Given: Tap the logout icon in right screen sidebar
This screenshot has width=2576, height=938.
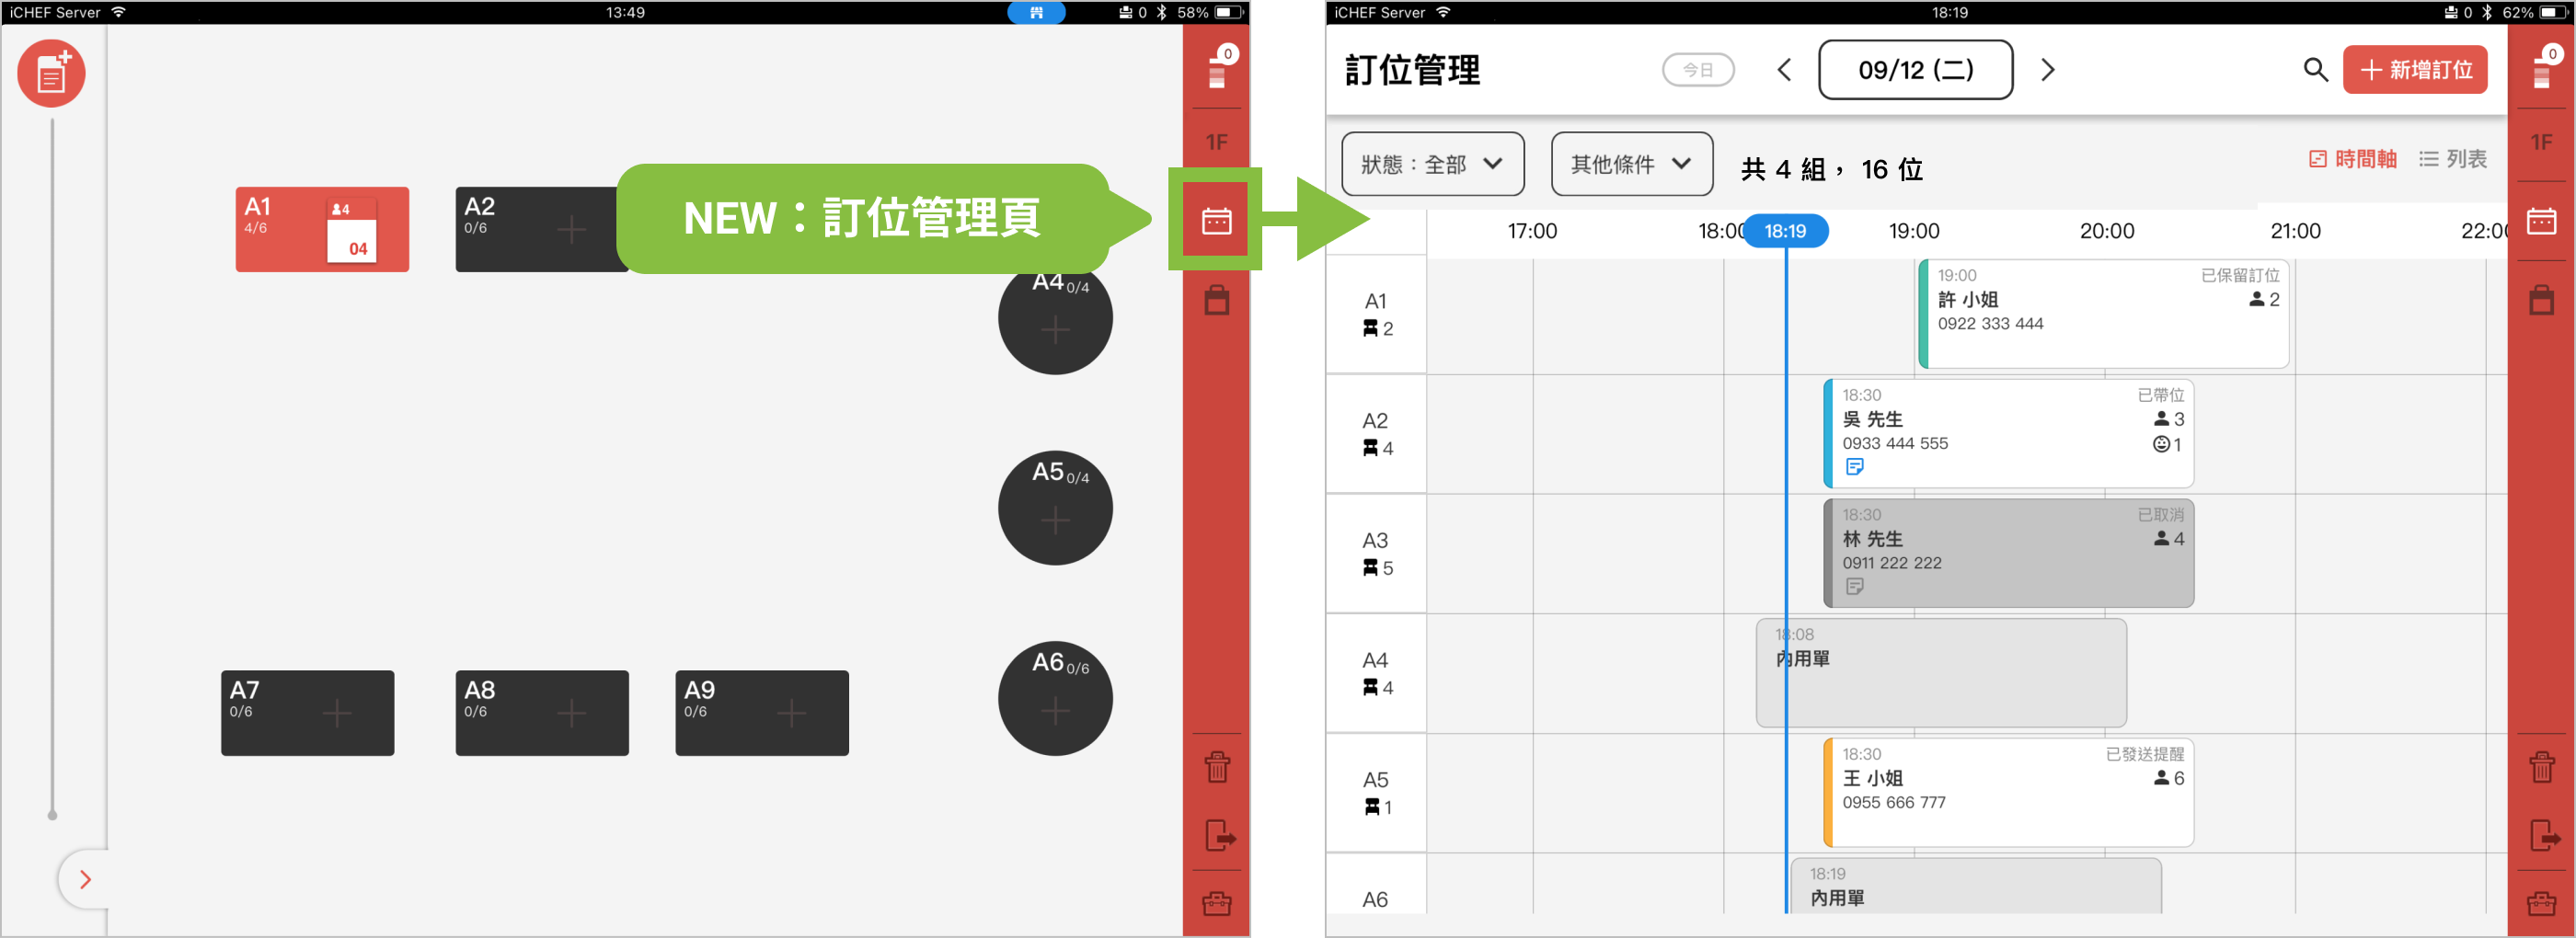Looking at the screenshot, I should [x=2542, y=834].
